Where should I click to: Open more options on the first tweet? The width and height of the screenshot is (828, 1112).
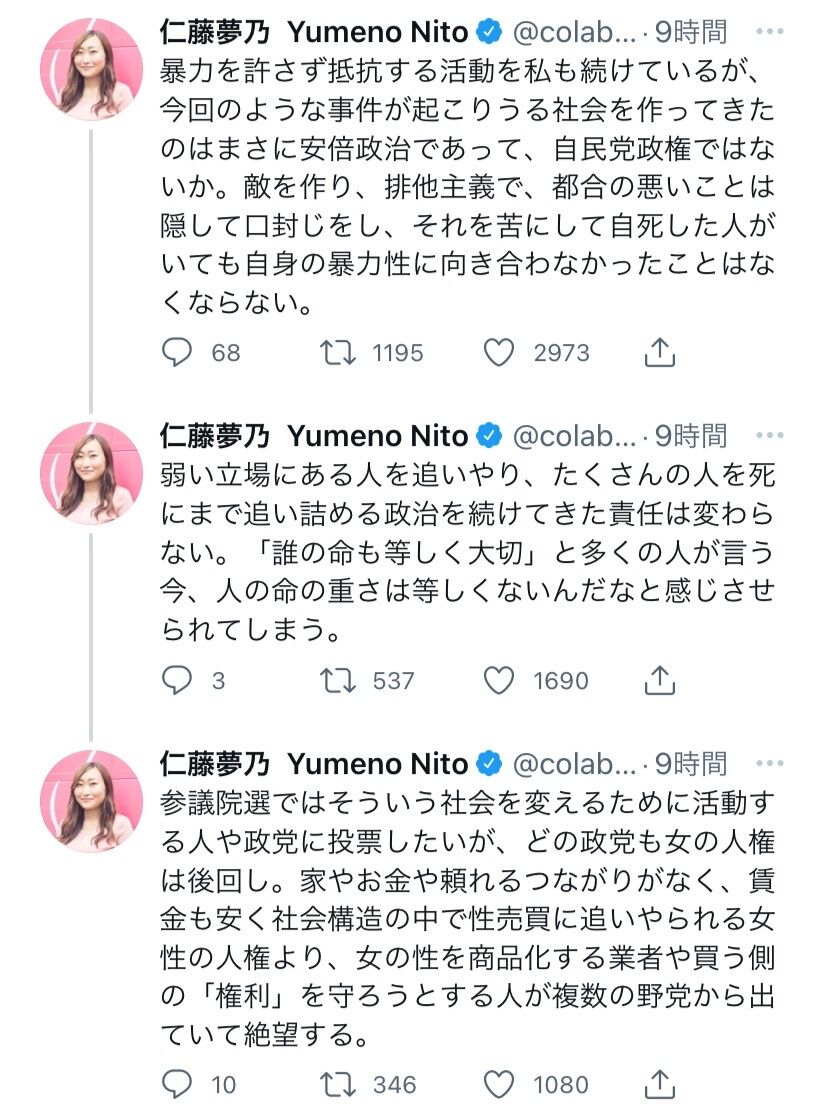point(770,32)
